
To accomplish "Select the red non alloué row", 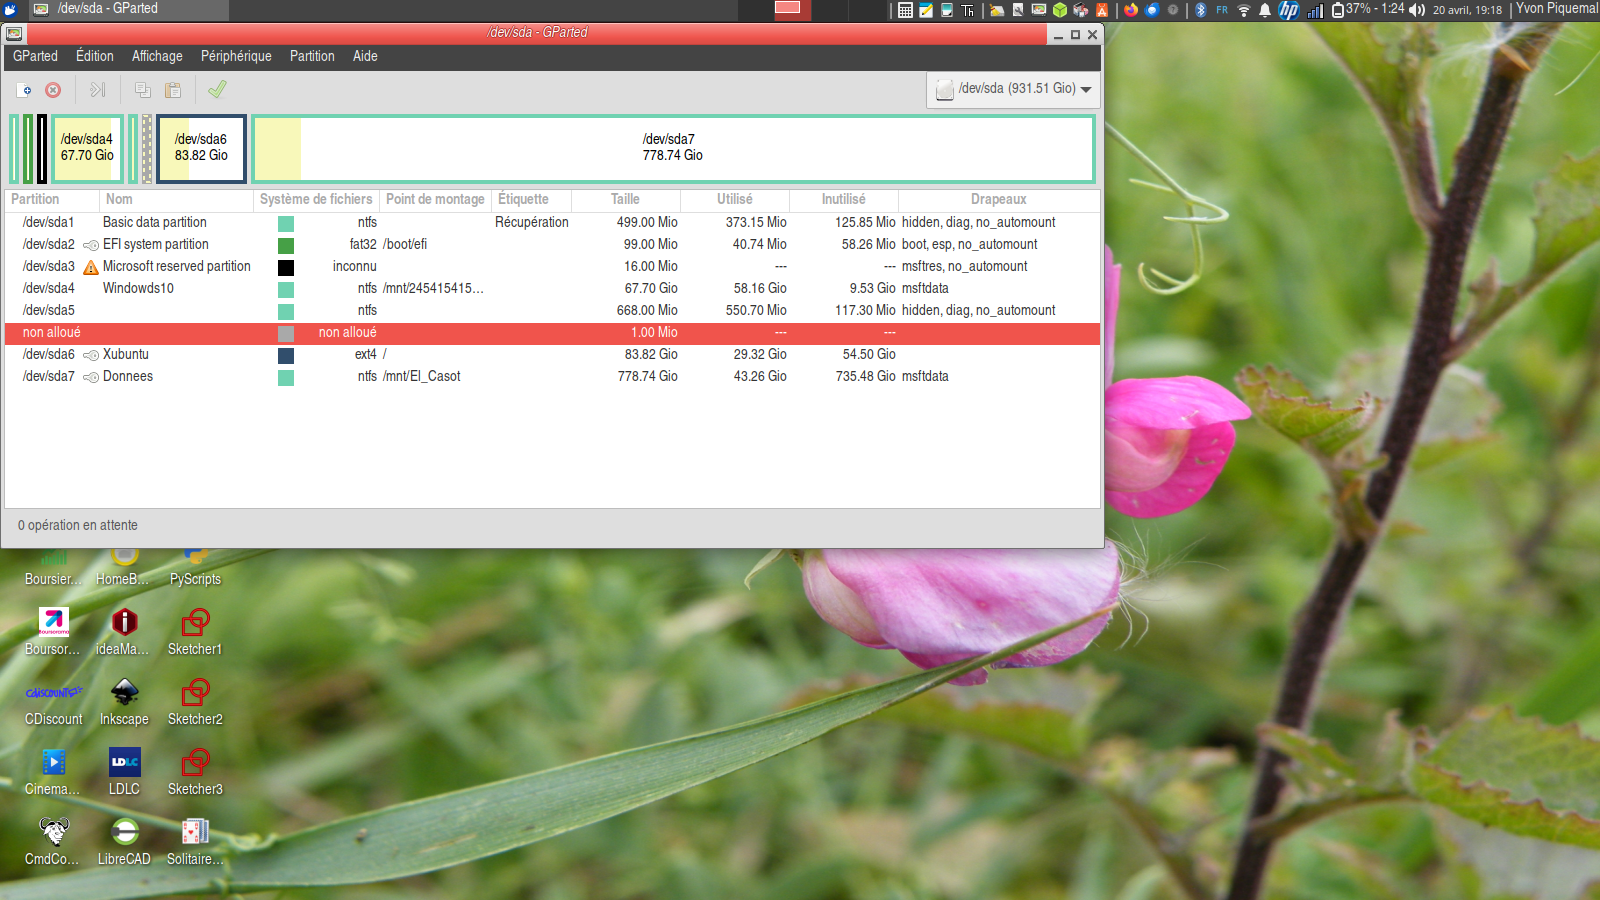I will (x=553, y=333).
